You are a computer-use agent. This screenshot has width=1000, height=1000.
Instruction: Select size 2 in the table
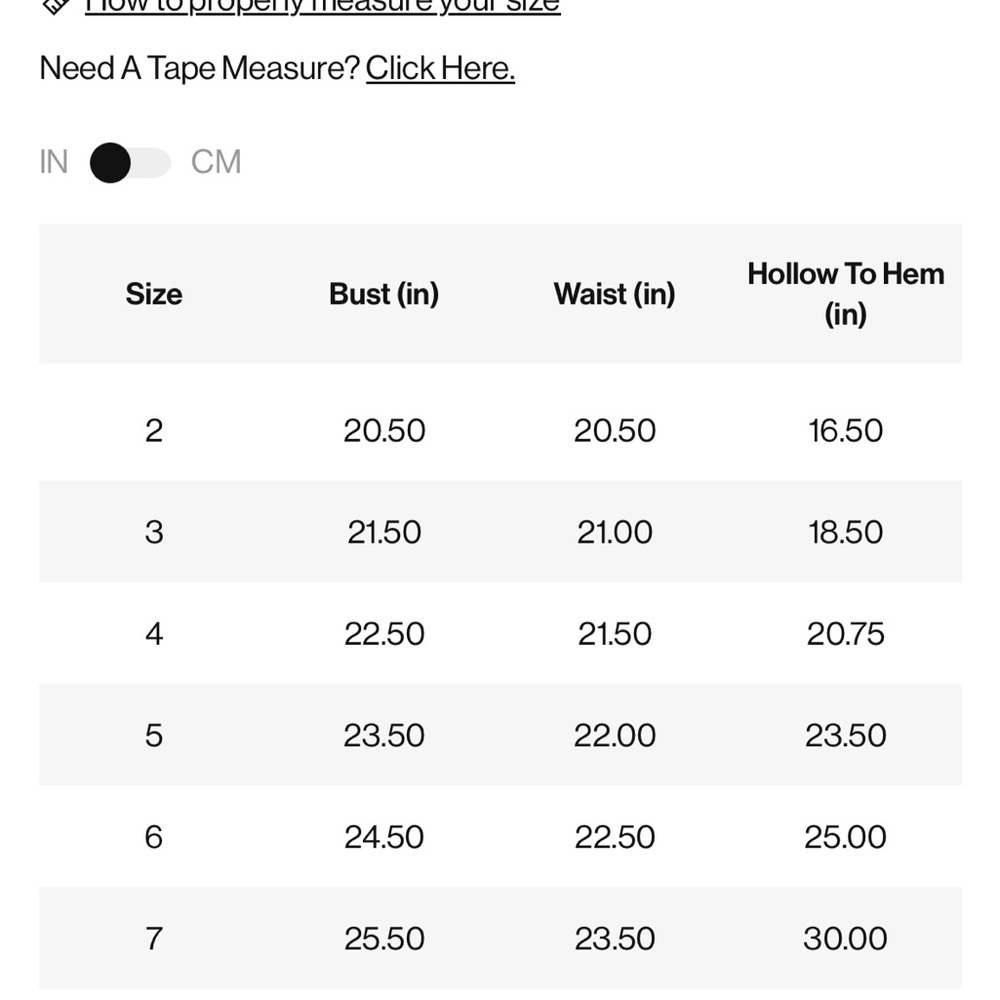point(154,430)
